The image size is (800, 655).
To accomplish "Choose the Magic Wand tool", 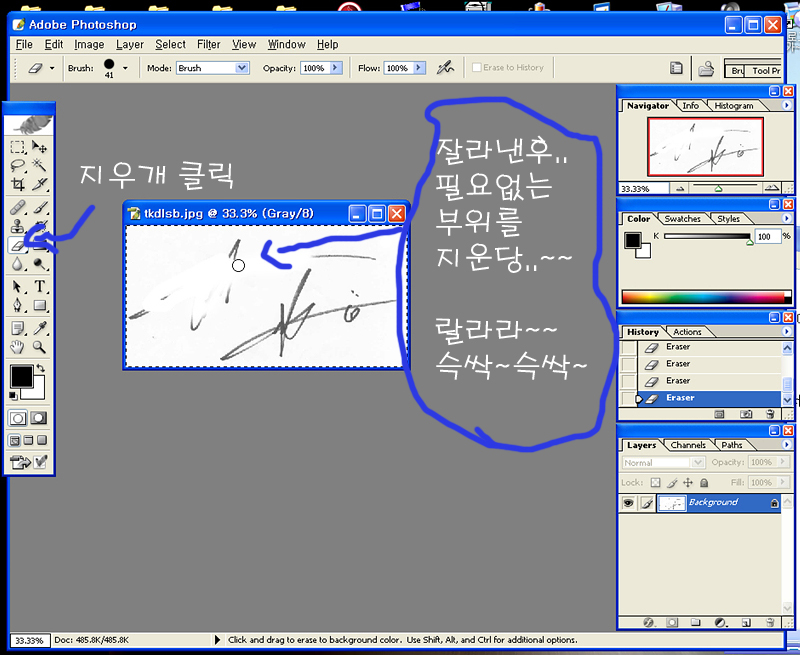I will point(41,166).
